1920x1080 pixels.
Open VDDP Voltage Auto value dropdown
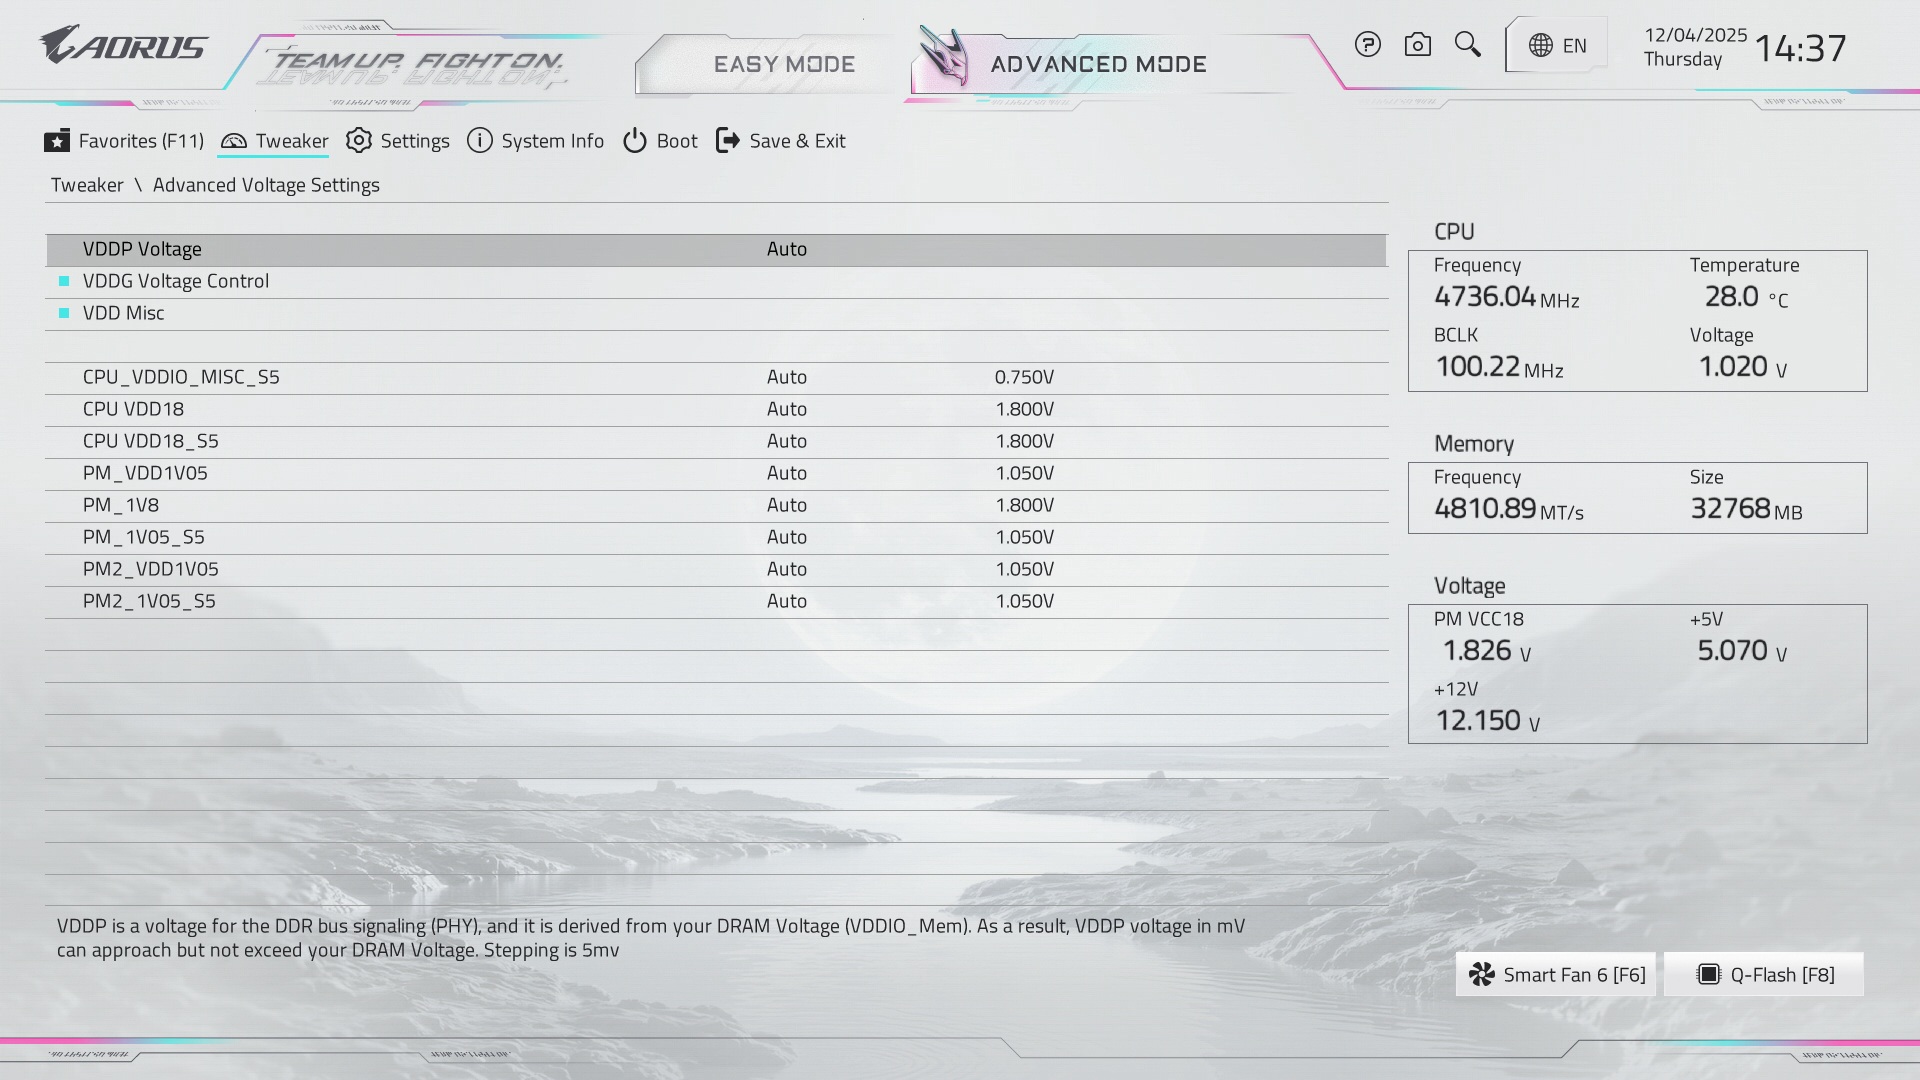787,249
